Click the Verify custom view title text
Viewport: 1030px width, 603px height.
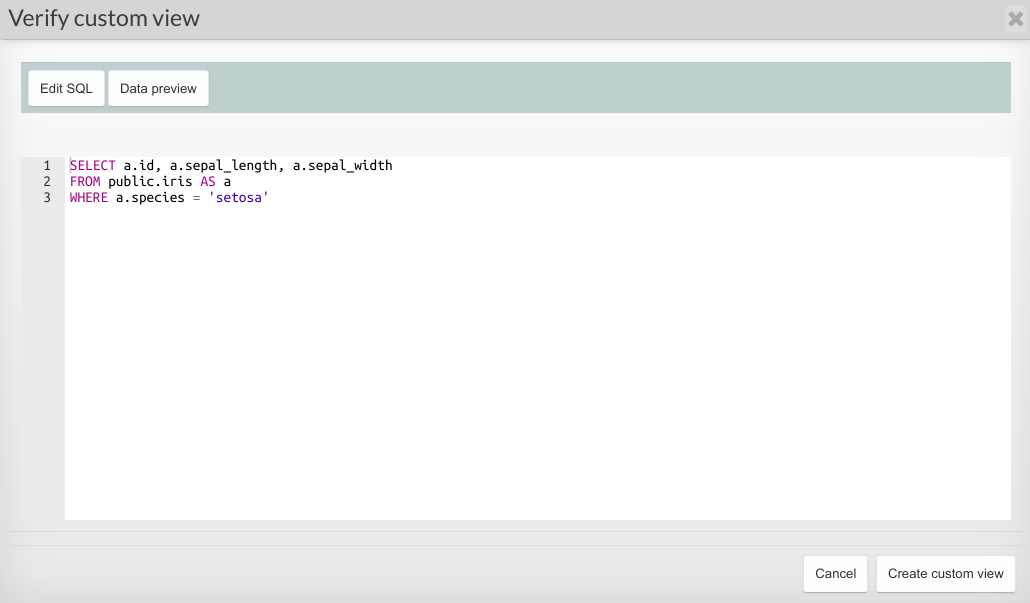pos(104,18)
